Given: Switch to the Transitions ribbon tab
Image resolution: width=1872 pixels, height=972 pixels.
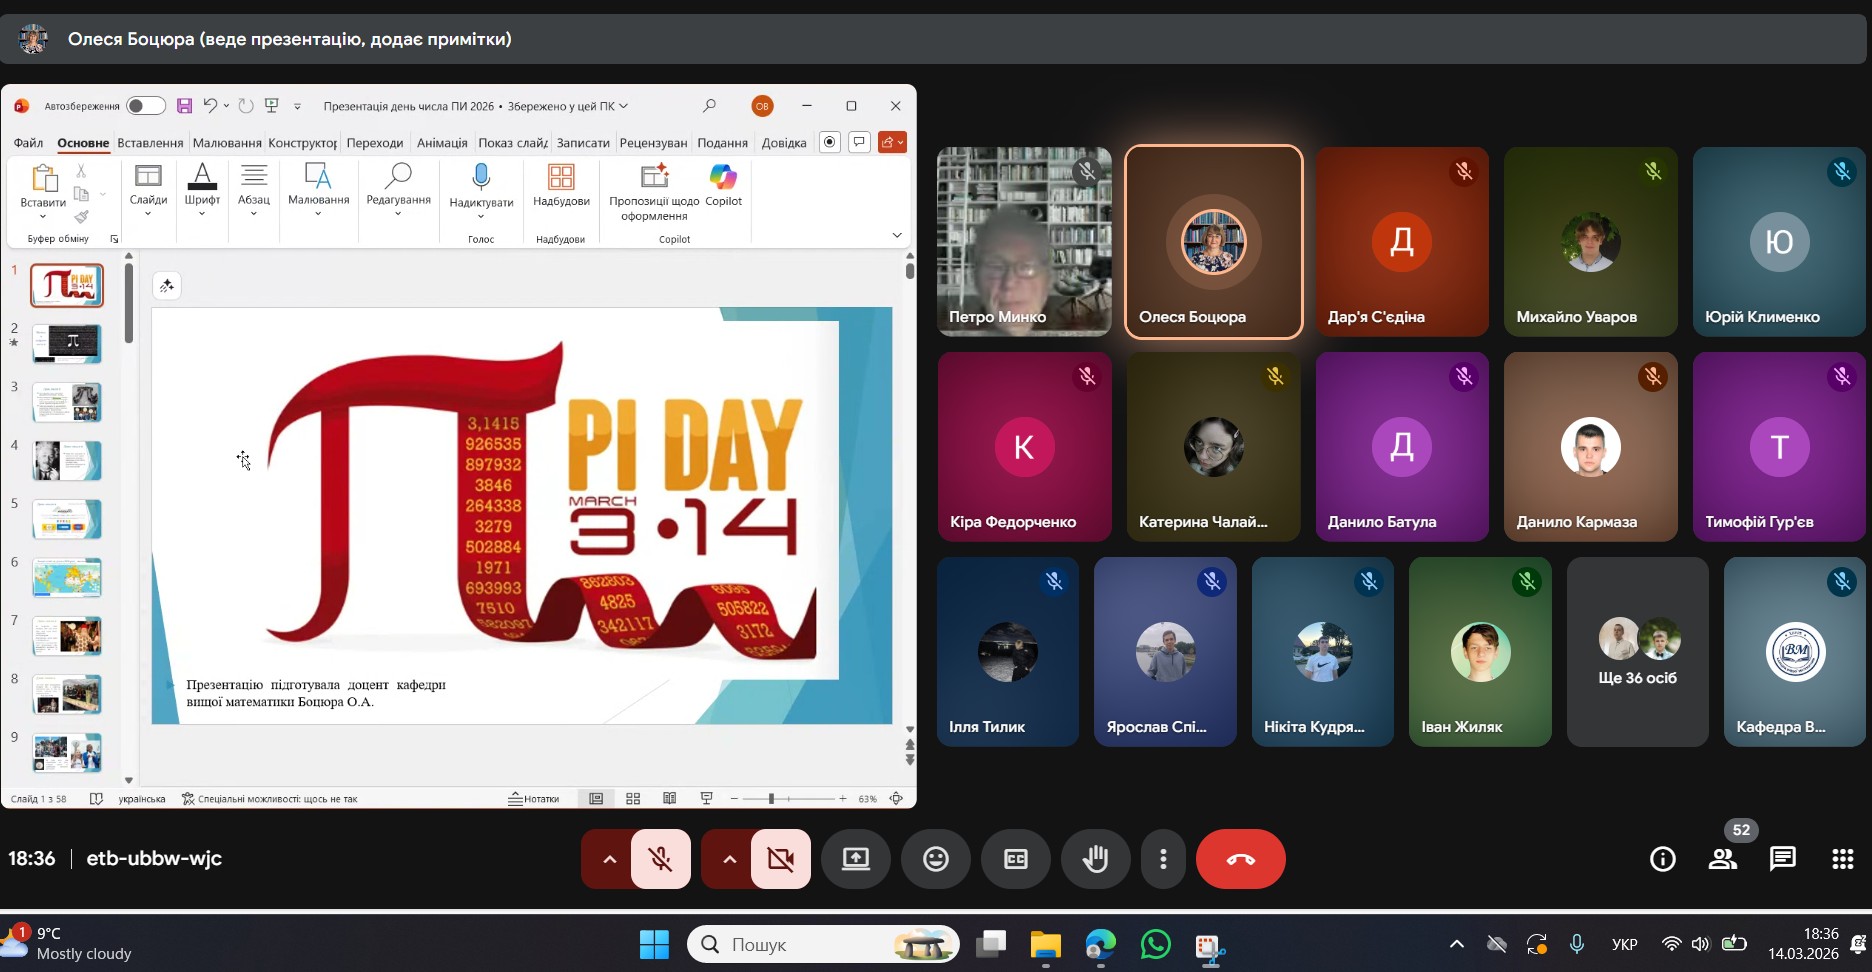Looking at the screenshot, I should click(375, 143).
